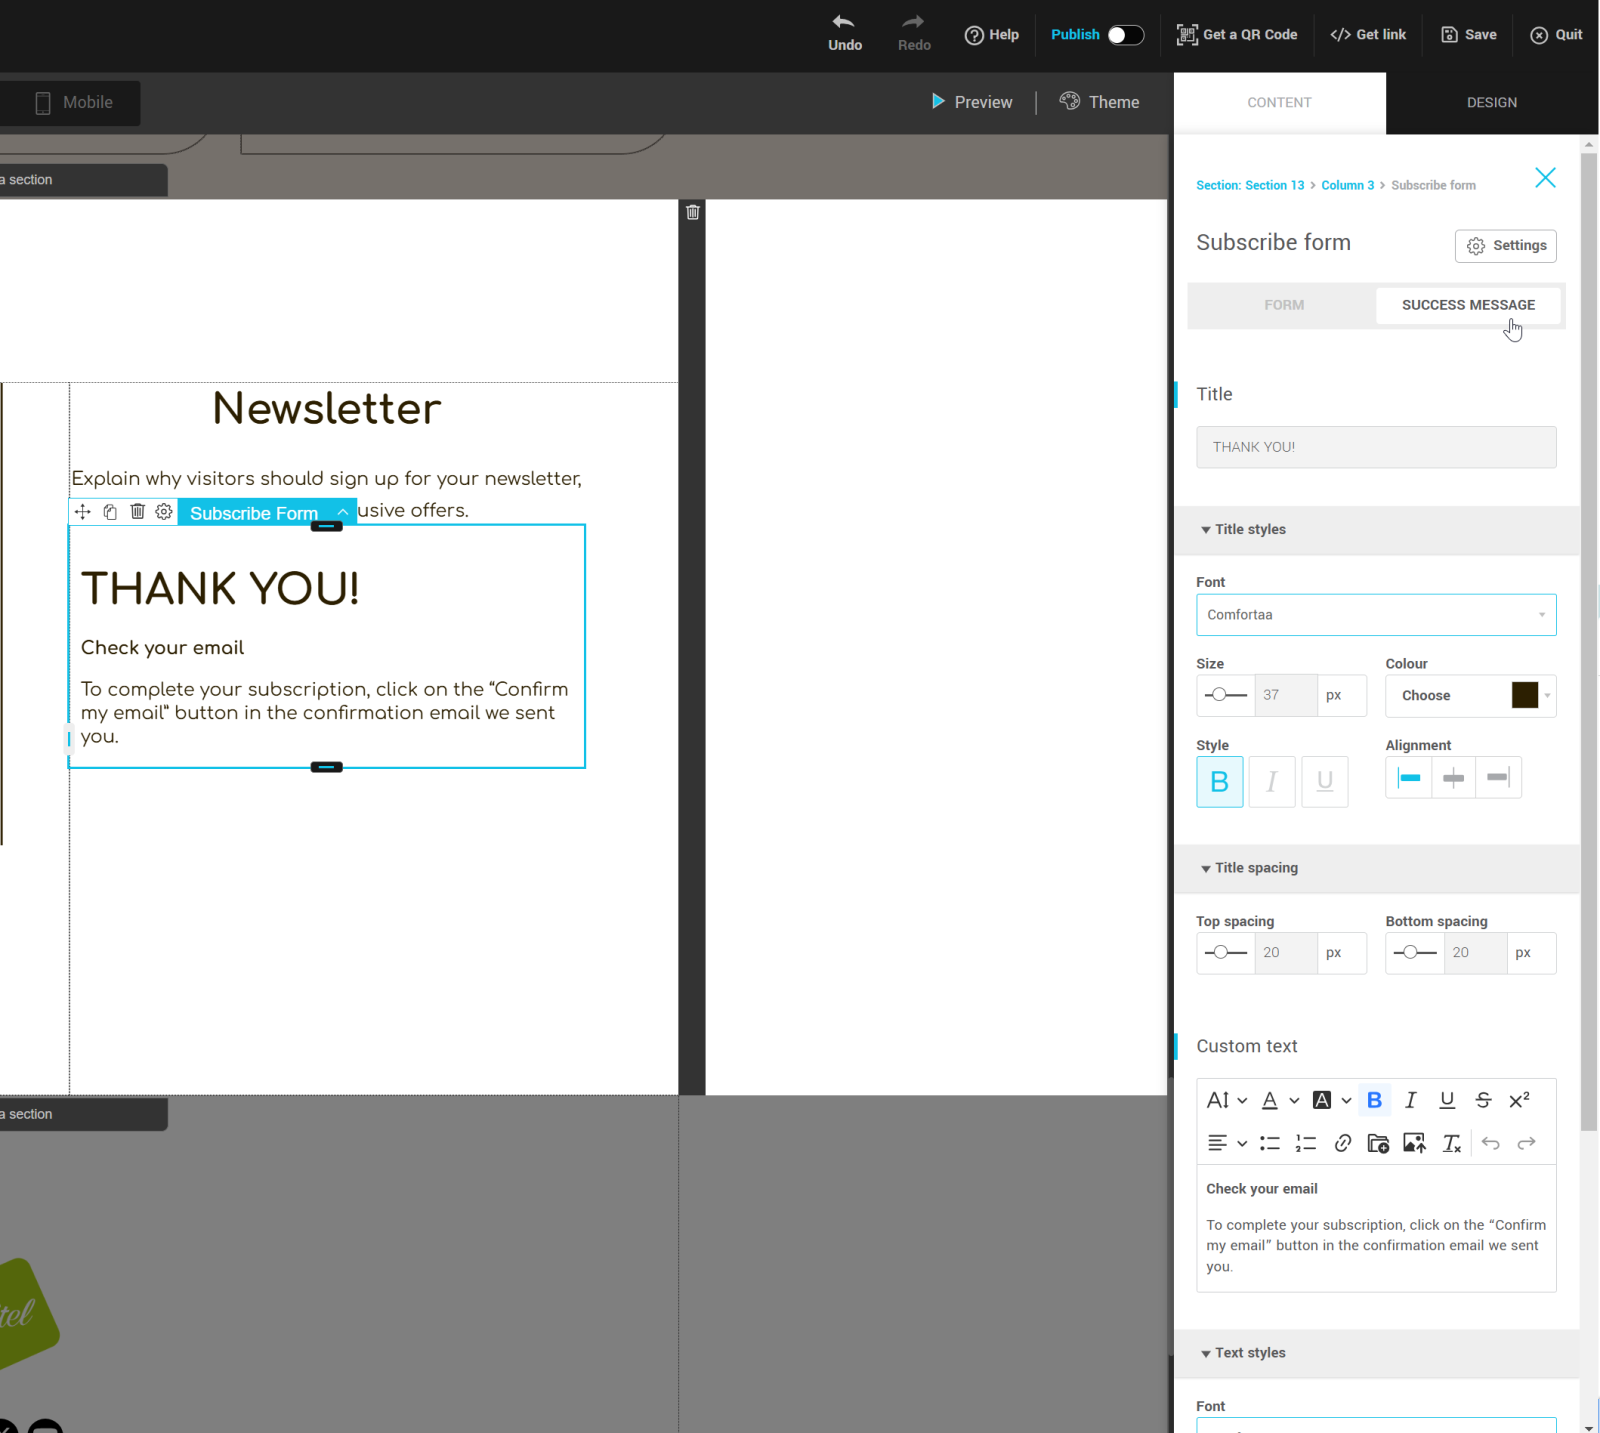The image size is (1600, 1433).
Task: Duplicate the Subscribe Form element
Action: 110,512
